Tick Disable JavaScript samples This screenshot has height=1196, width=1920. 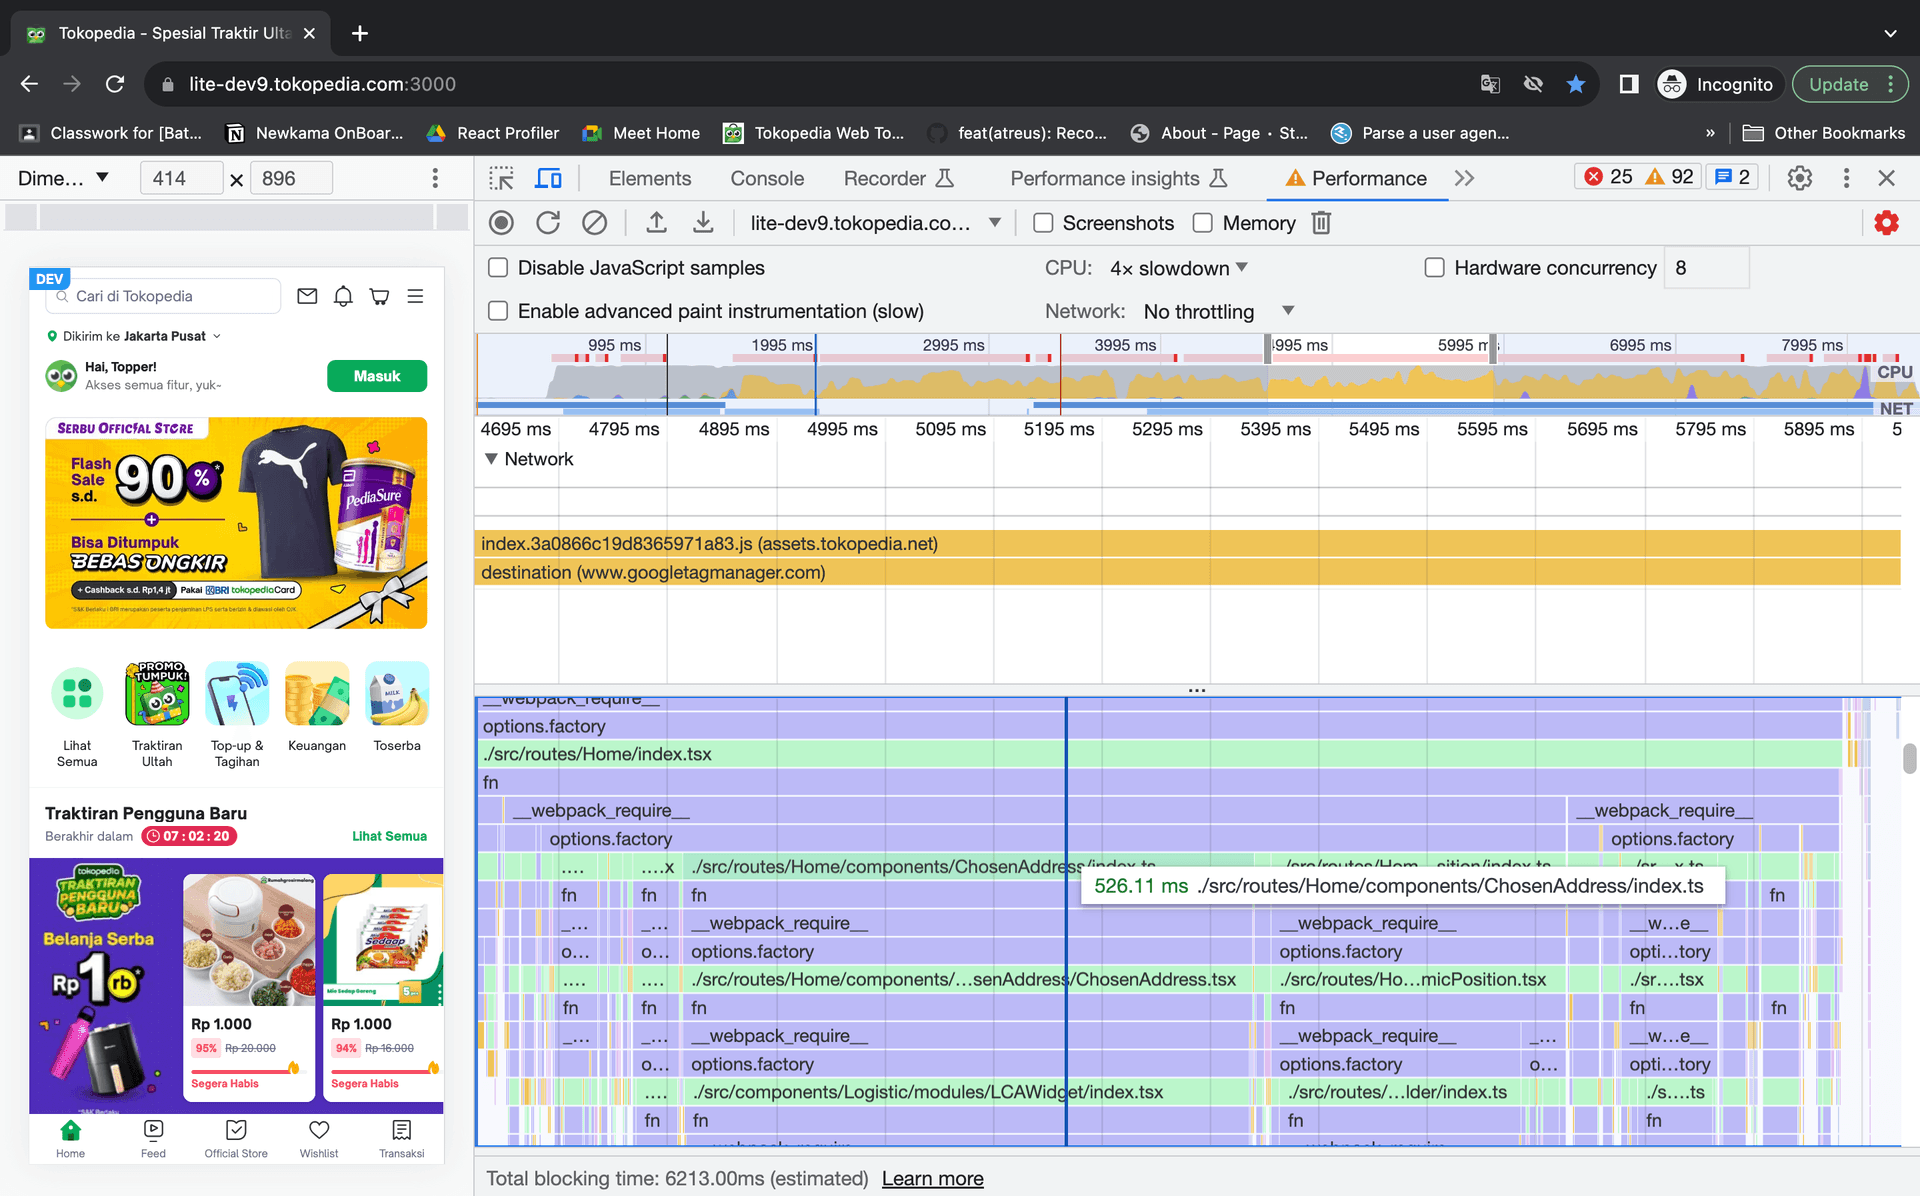(497, 268)
